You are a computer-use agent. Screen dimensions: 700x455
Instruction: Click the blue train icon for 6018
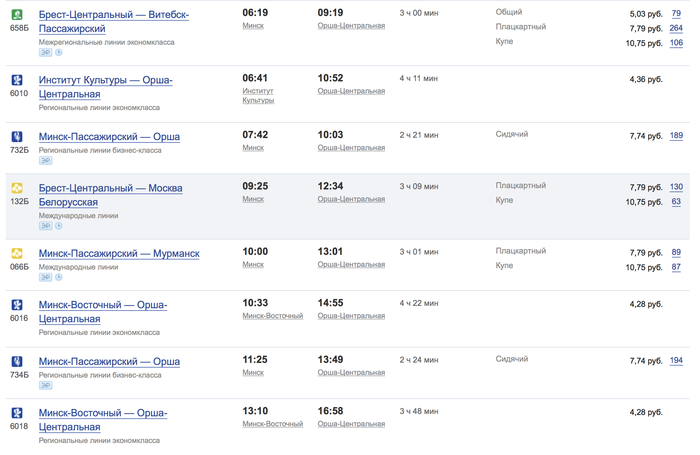(x=17, y=413)
